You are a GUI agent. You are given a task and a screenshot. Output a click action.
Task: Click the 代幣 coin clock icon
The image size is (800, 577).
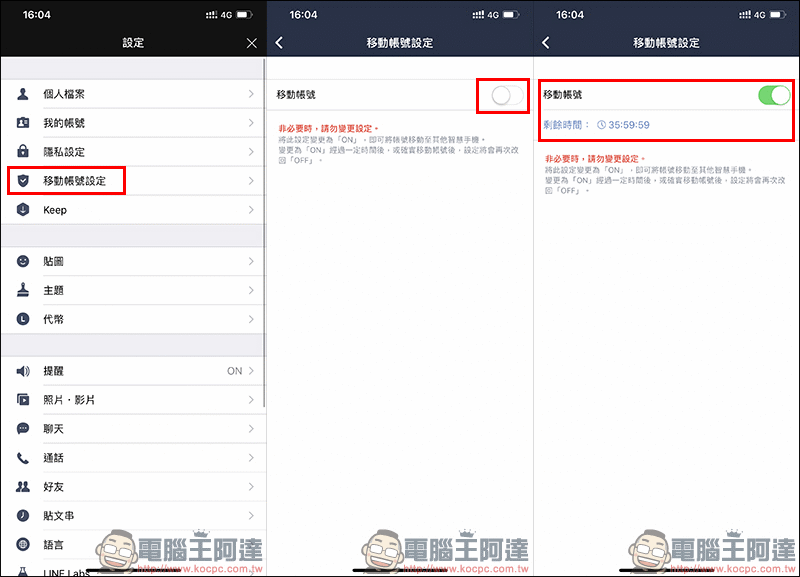[22, 319]
